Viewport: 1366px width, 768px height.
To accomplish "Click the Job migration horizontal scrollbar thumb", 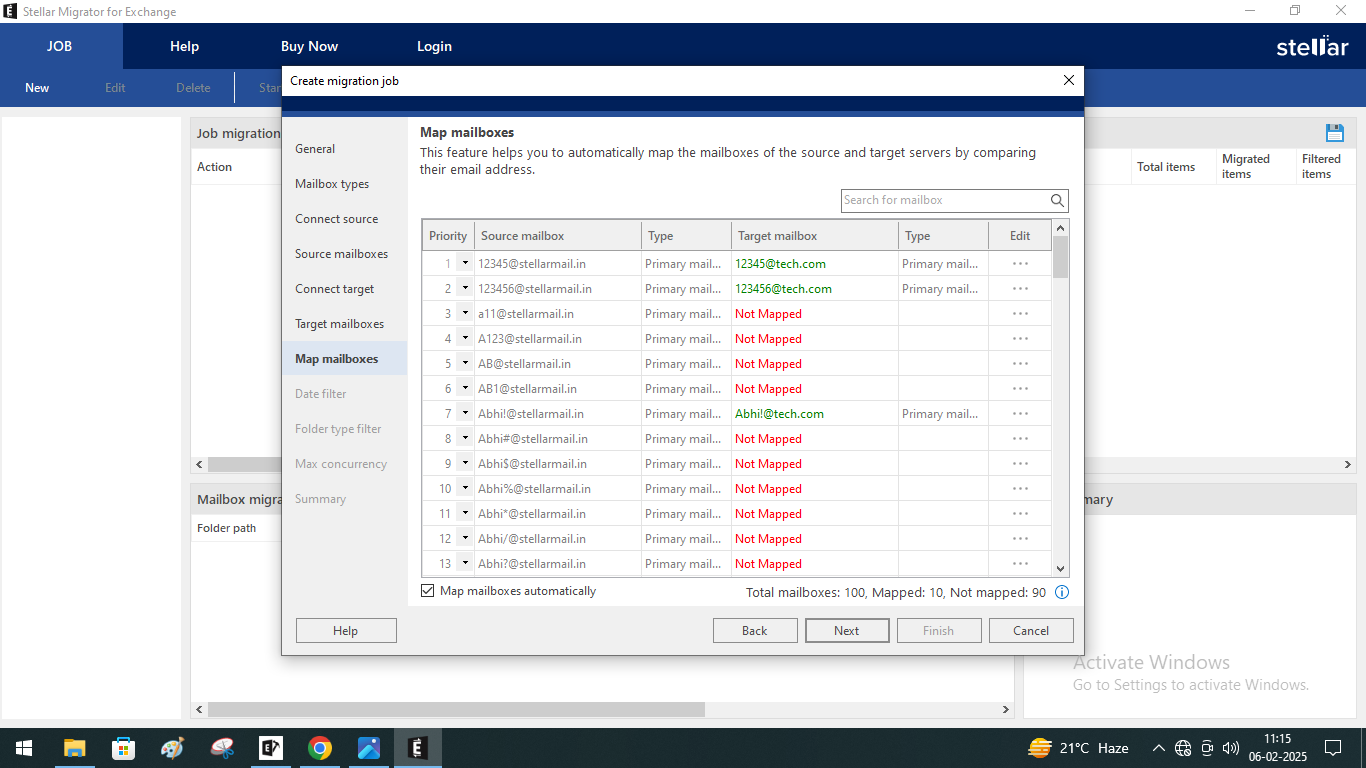I will point(245,465).
